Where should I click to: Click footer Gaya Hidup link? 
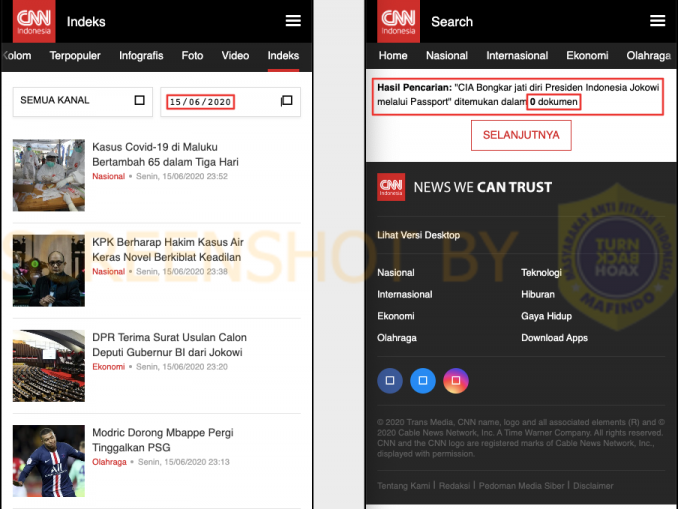click(546, 316)
